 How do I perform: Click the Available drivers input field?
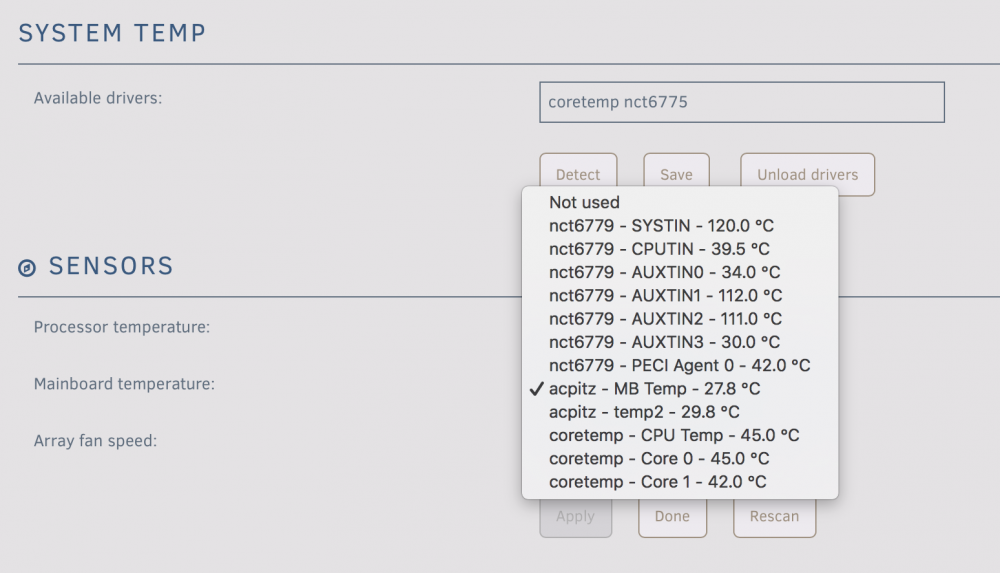[x=742, y=102]
